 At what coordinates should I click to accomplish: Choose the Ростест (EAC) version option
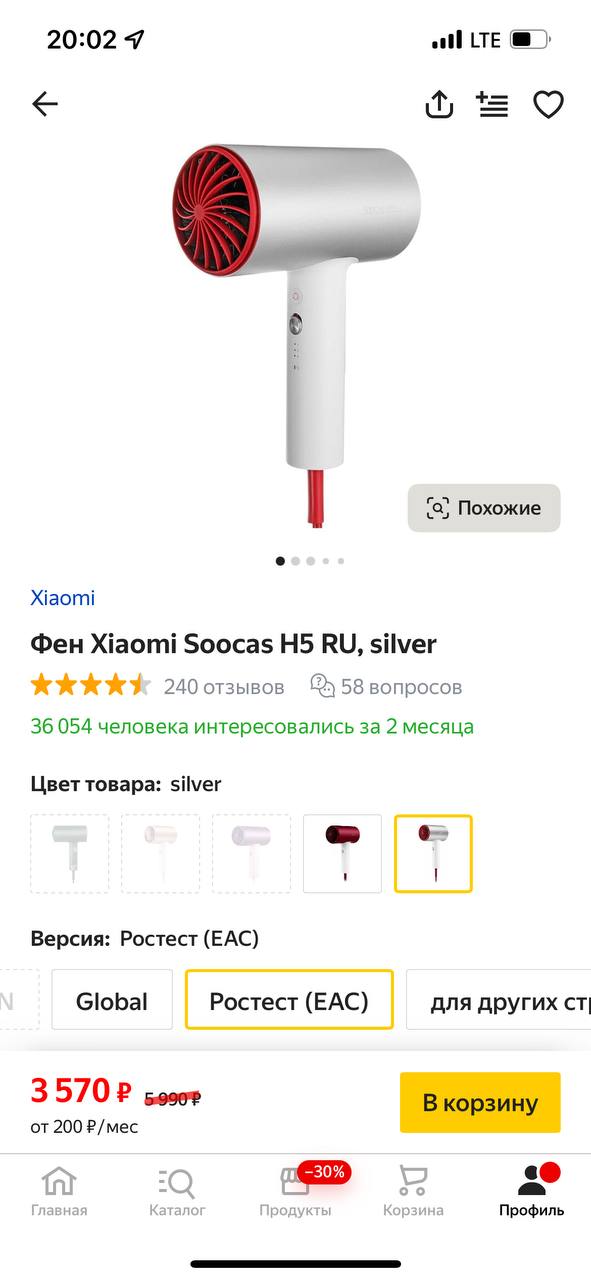[289, 1001]
